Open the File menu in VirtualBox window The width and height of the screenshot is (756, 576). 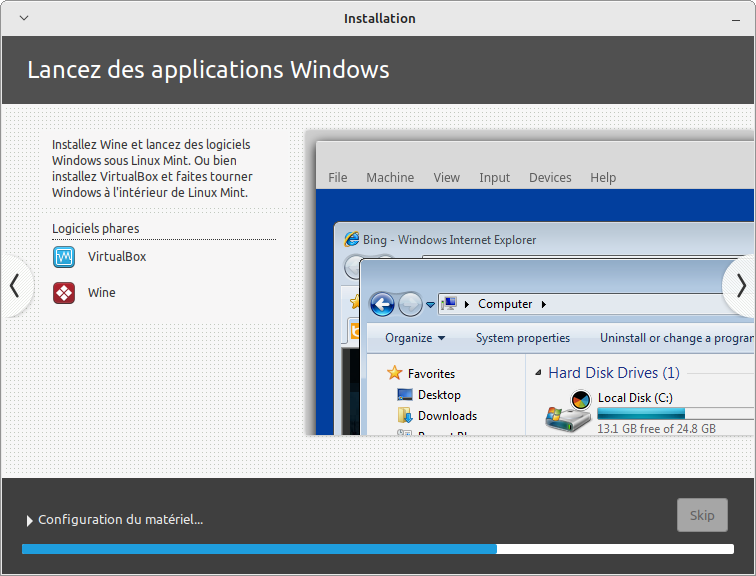point(338,177)
